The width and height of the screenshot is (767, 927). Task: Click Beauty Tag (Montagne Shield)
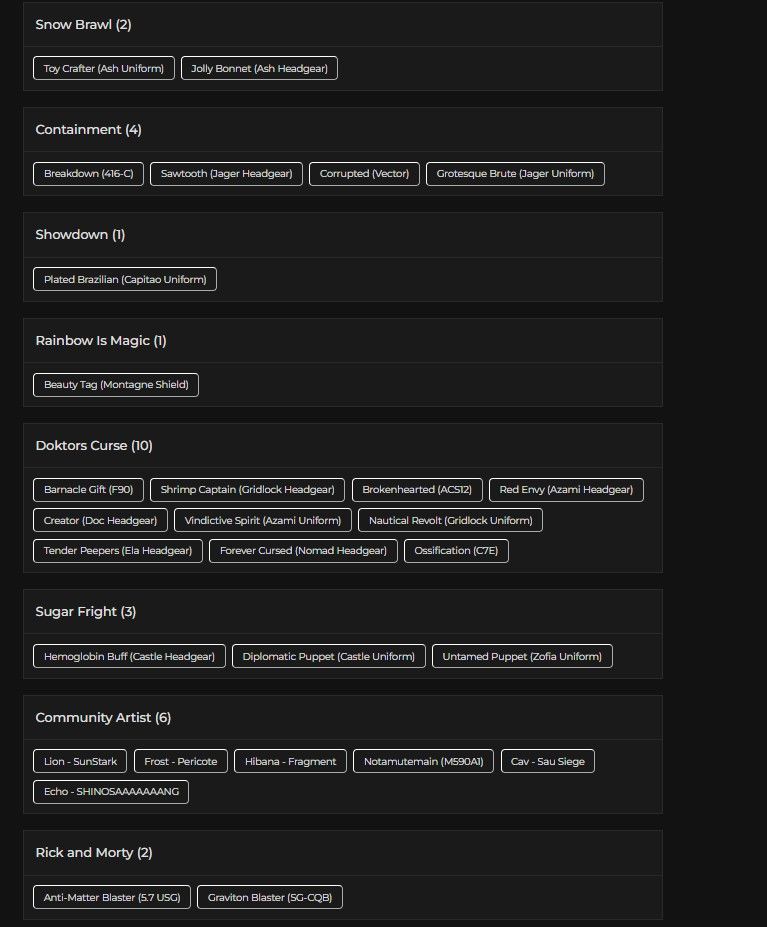coord(116,385)
